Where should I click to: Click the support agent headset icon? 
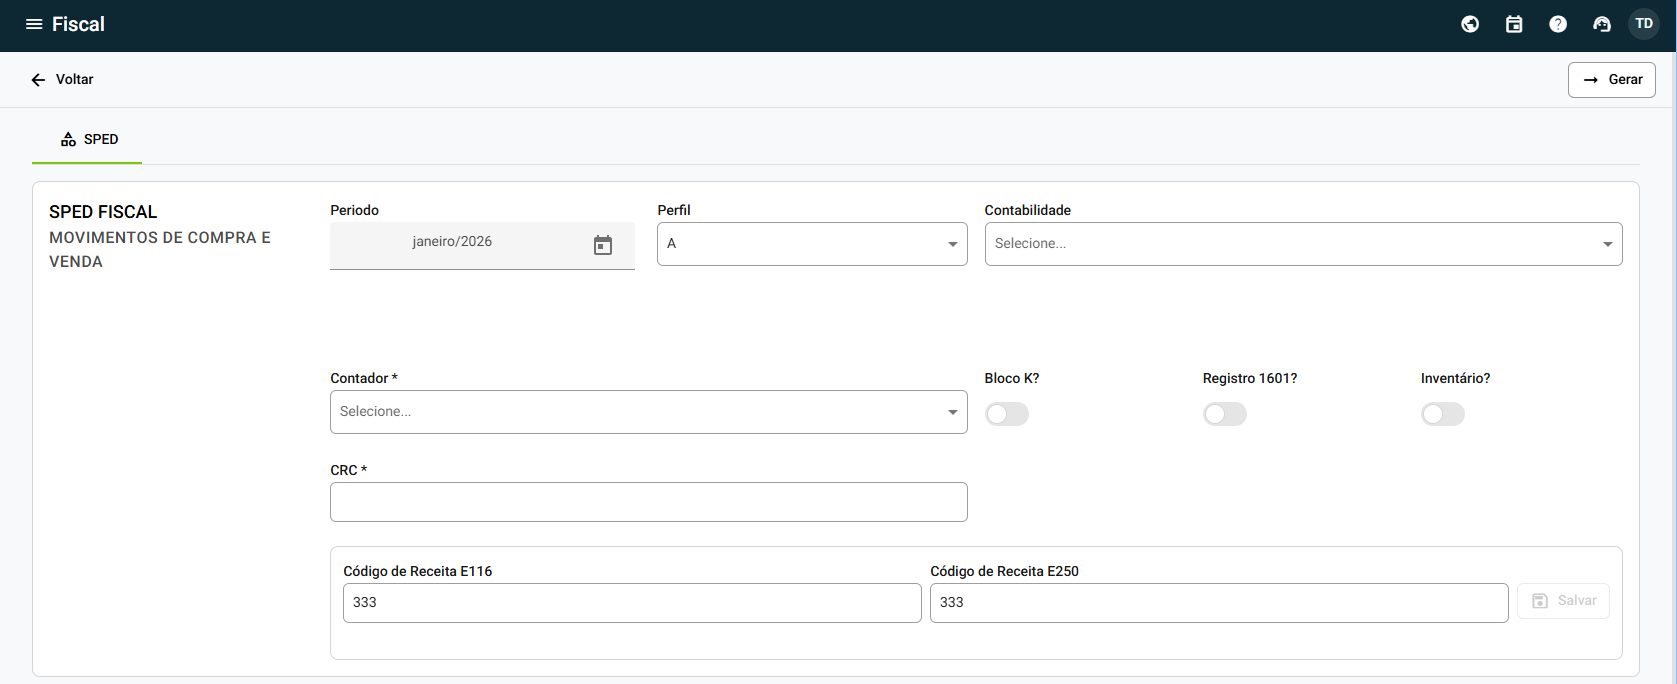(1602, 24)
